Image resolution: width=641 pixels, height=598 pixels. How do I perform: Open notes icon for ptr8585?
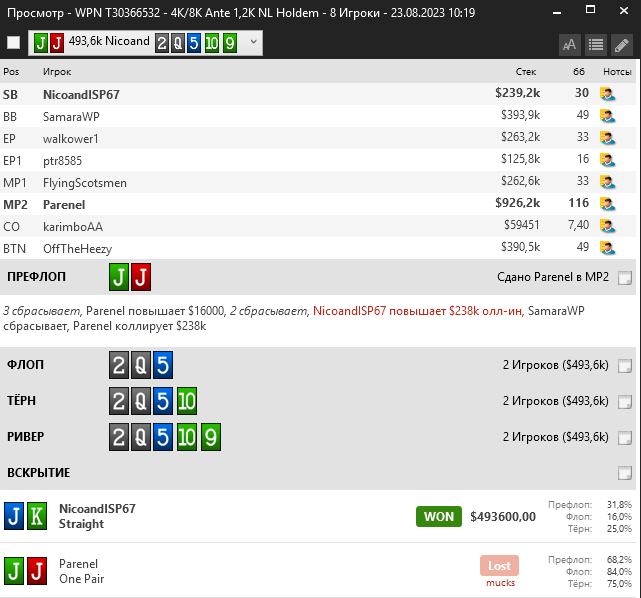(607, 160)
